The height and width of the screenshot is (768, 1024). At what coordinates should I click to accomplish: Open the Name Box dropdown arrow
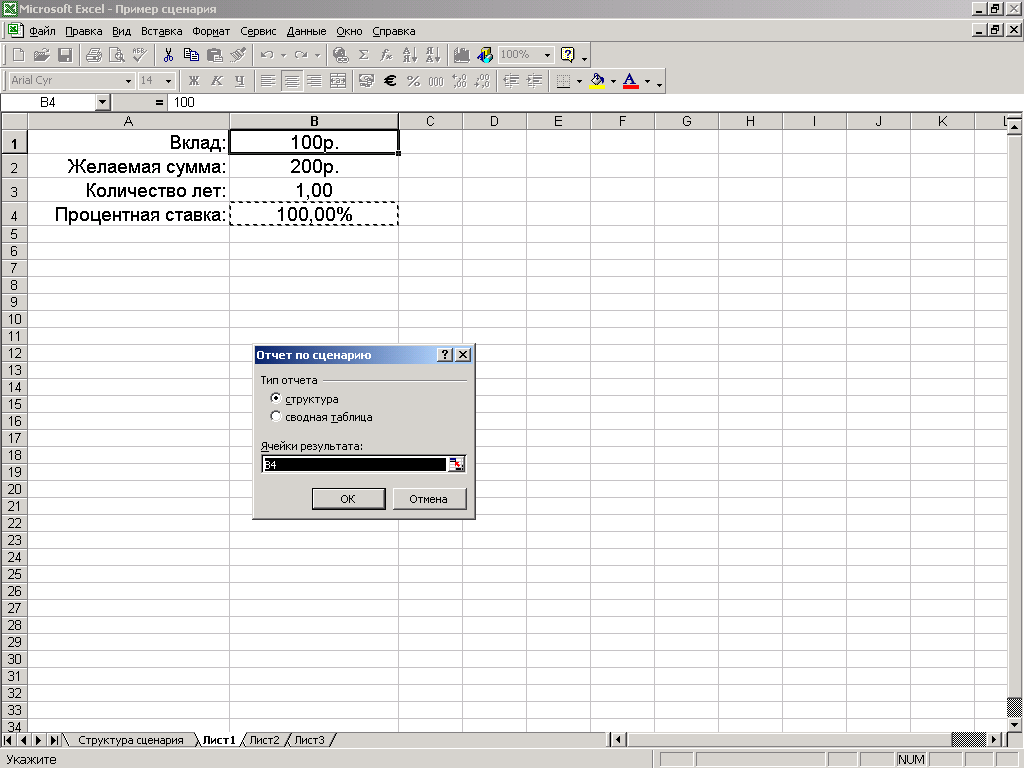click(102, 102)
